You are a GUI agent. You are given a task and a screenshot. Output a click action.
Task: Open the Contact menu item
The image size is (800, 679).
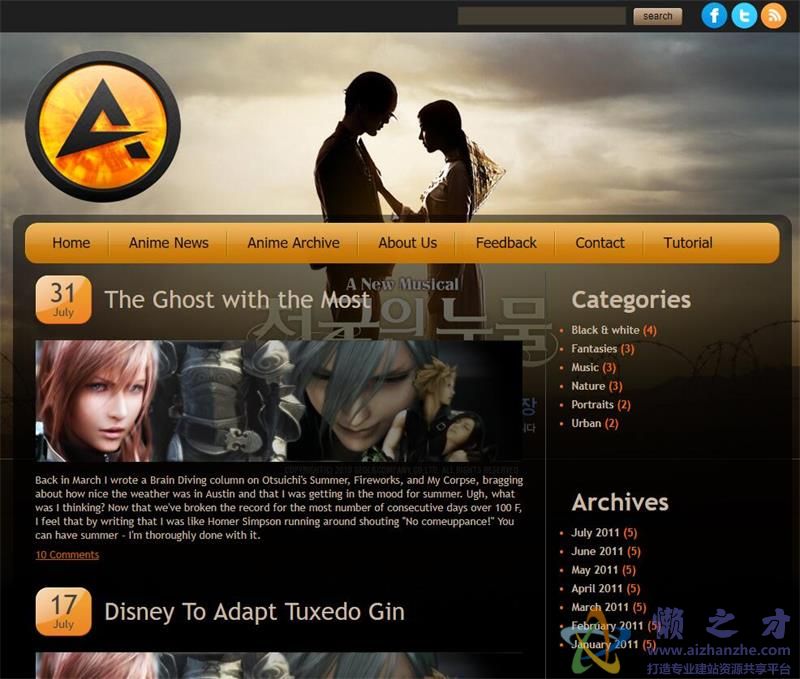pos(599,243)
